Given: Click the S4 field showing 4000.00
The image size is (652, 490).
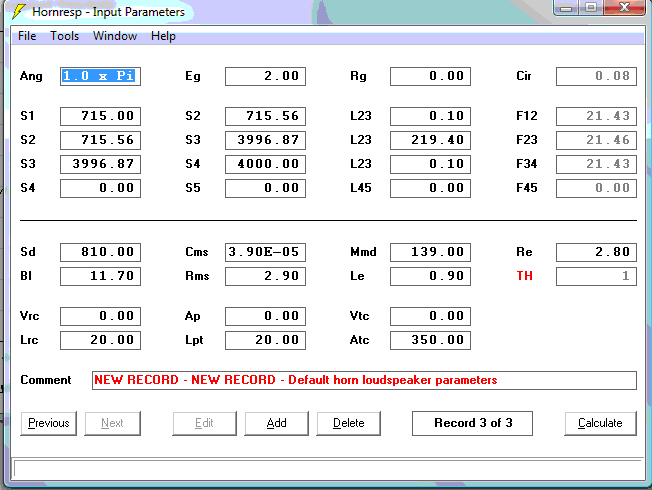Looking at the screenshot, I should coord(265,164).
